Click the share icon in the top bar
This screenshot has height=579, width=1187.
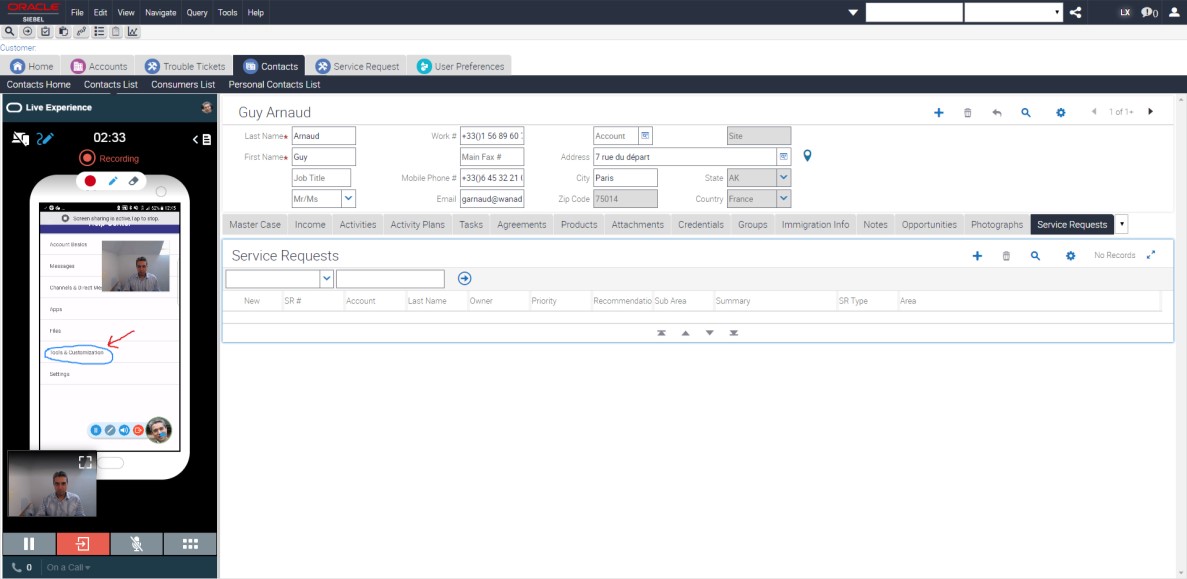[1076, 13]
